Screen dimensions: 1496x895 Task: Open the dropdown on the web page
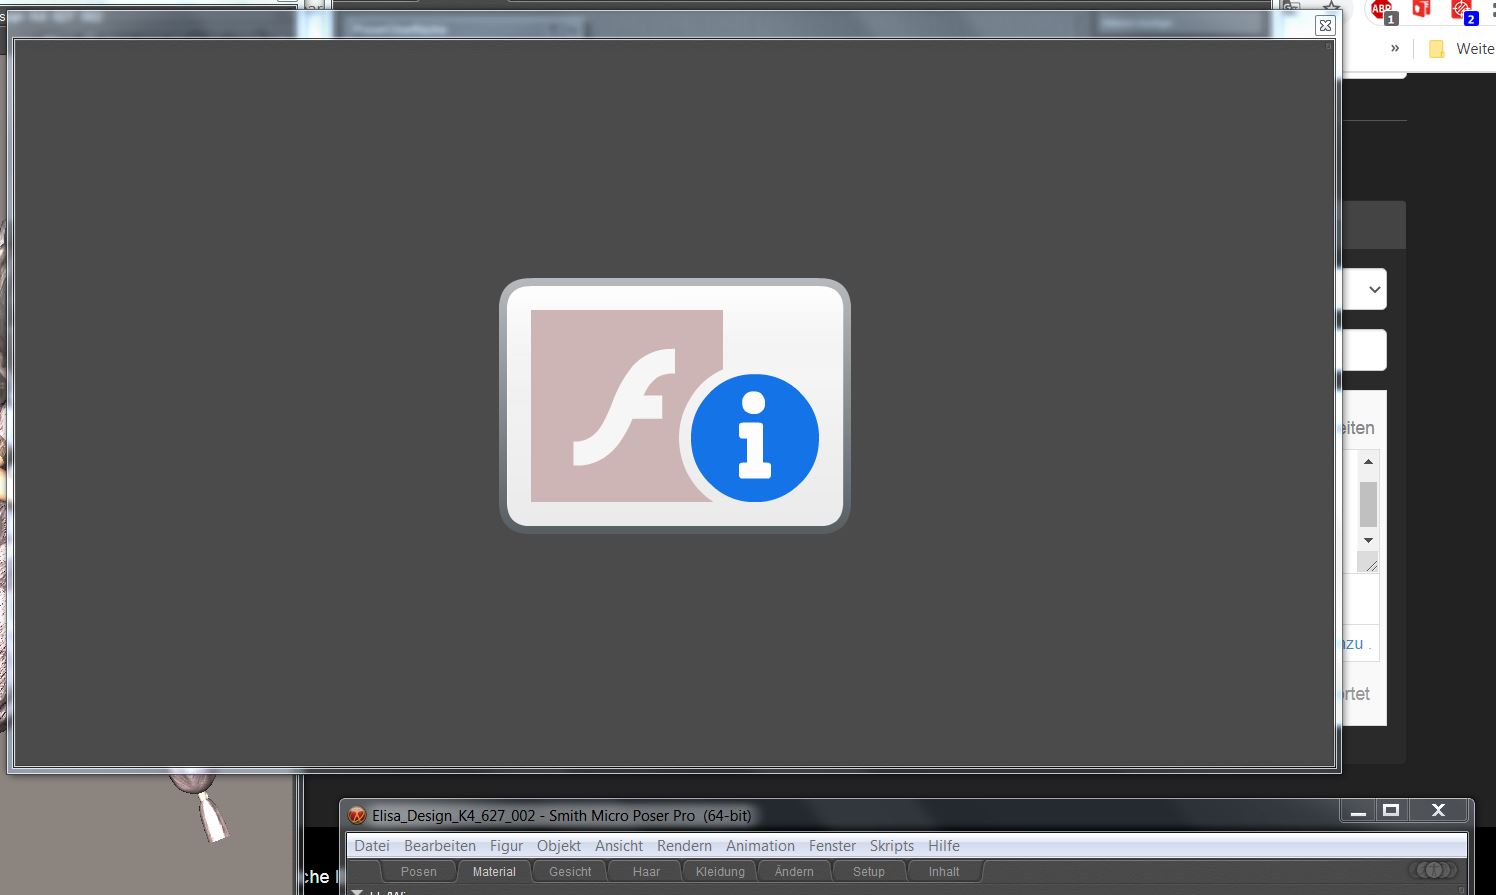(1364, 289)
